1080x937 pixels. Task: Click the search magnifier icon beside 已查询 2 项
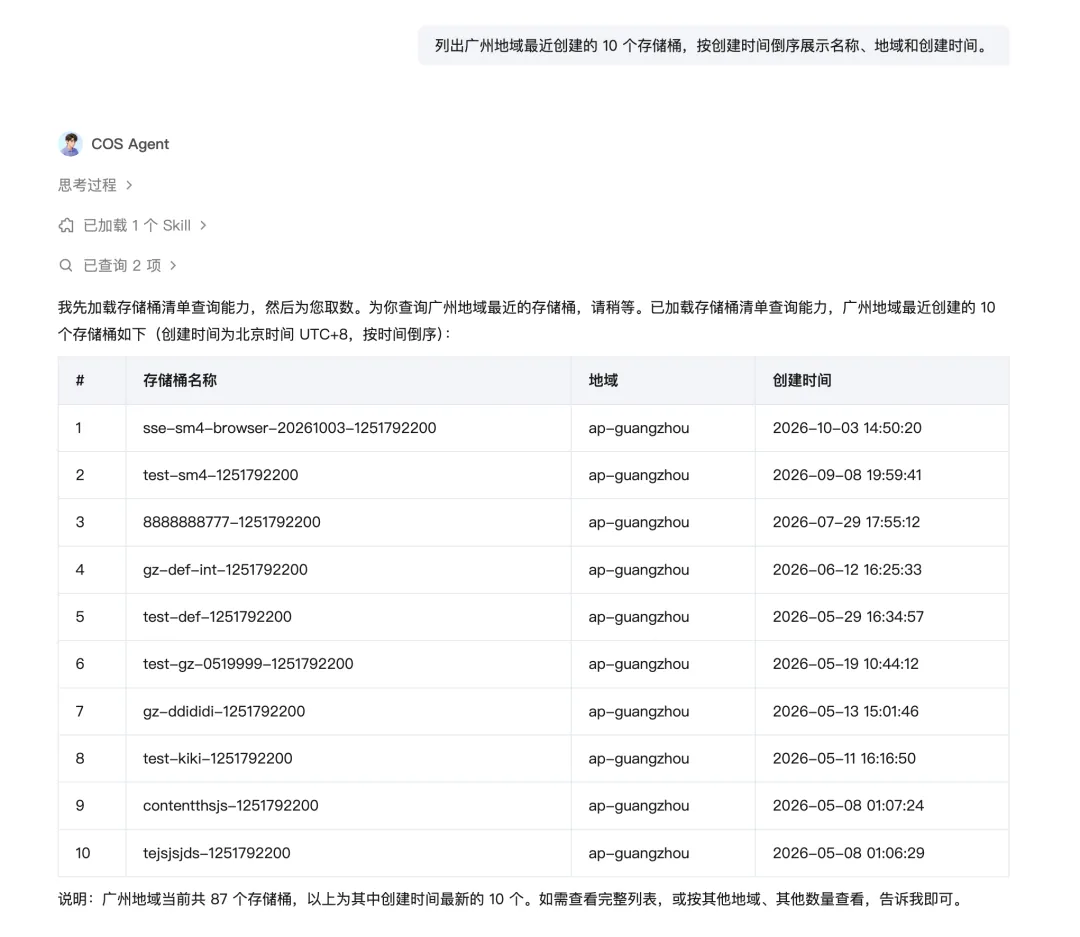[66, 265]
